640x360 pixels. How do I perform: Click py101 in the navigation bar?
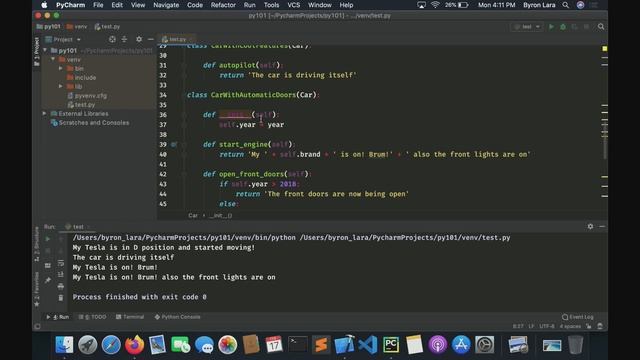(49, 27)
